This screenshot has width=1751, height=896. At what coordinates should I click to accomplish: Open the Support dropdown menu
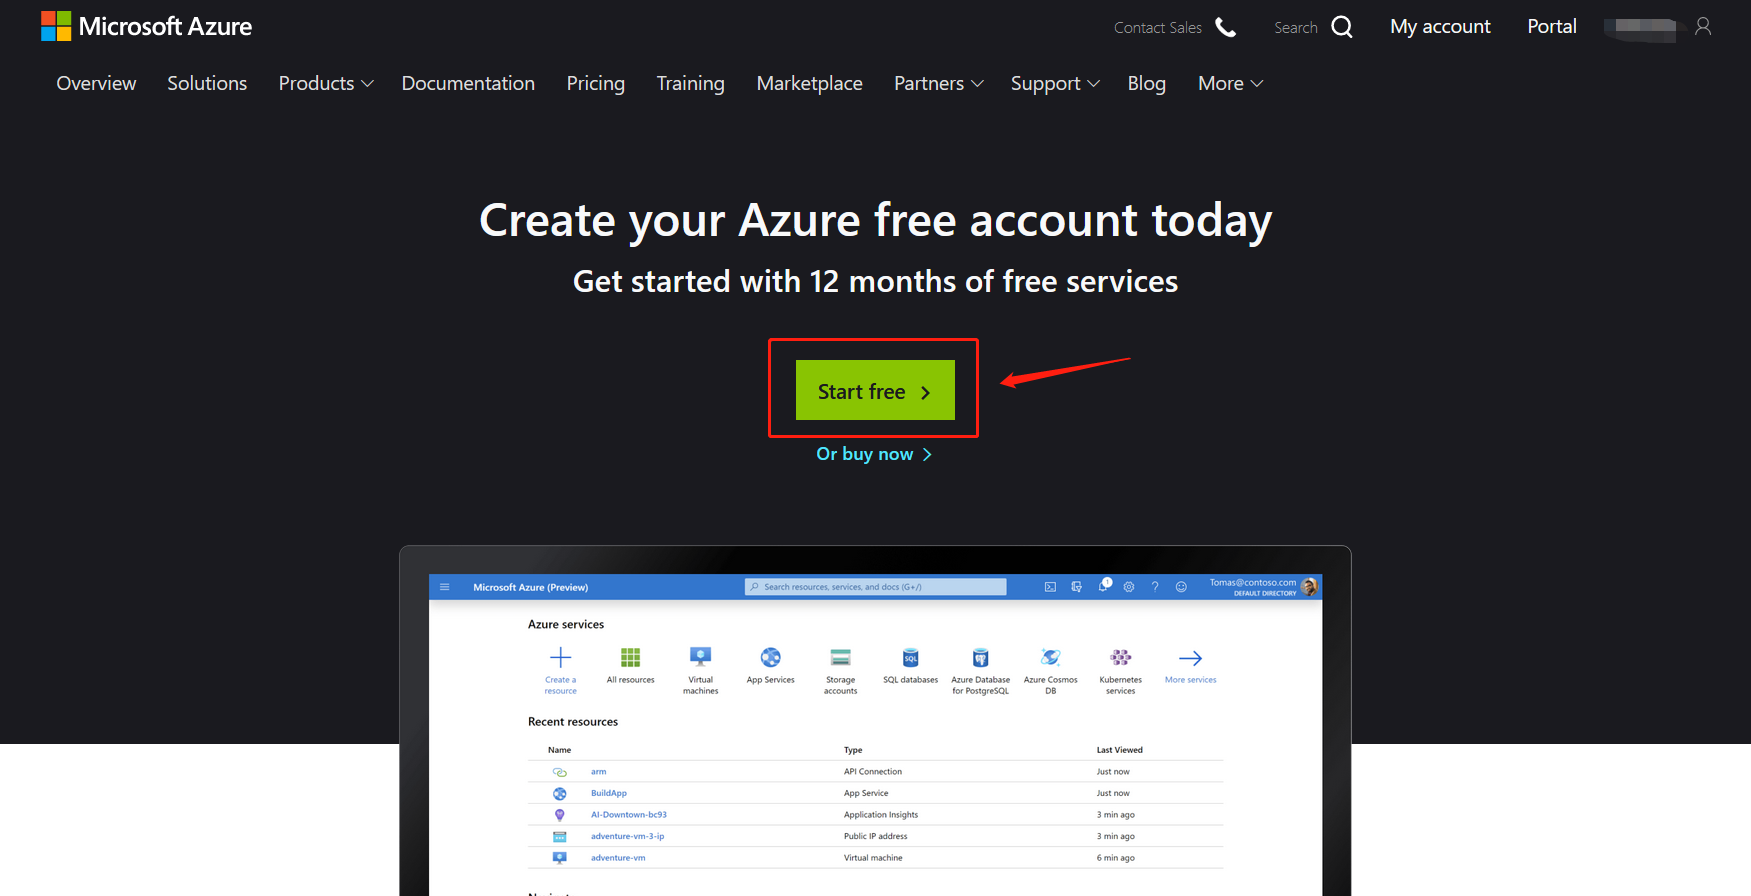point(1054,84)
